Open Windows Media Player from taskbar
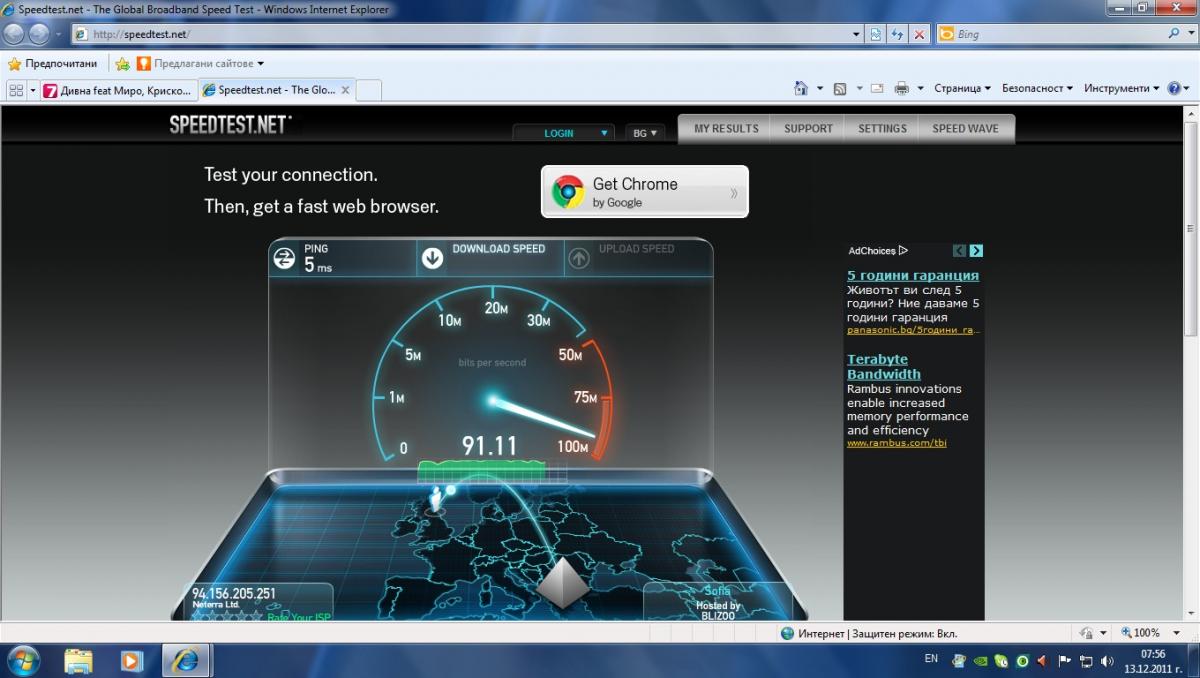This screenshot has height=678, width=1200. tap(131, 660)
